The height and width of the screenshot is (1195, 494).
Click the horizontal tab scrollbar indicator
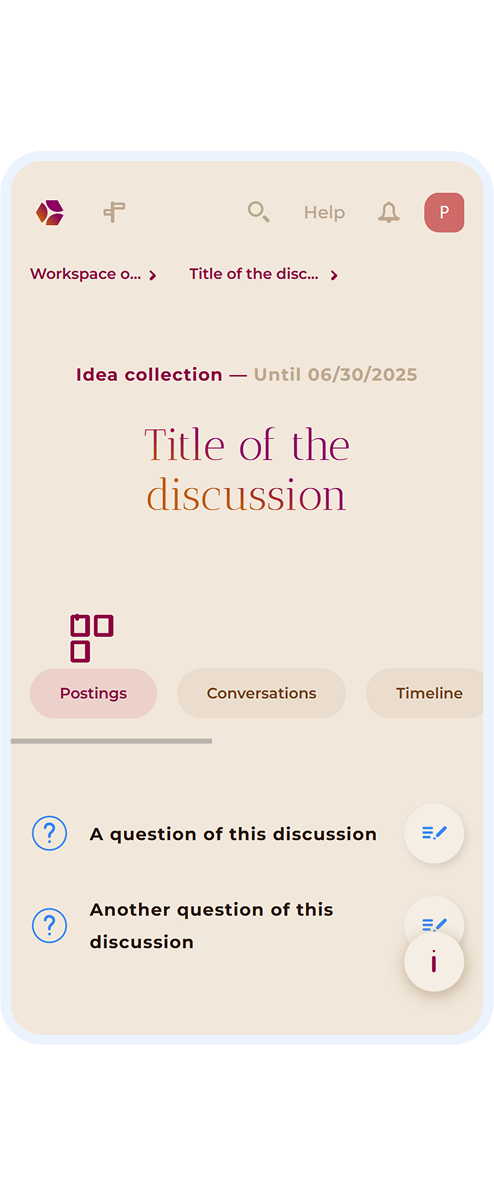point(111,741)
